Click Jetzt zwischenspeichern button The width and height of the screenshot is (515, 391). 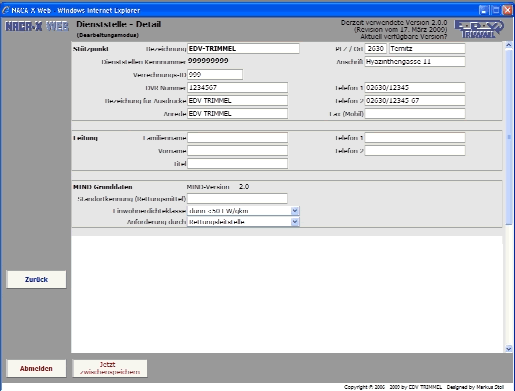pyautogui.click(x=110, y=368)
